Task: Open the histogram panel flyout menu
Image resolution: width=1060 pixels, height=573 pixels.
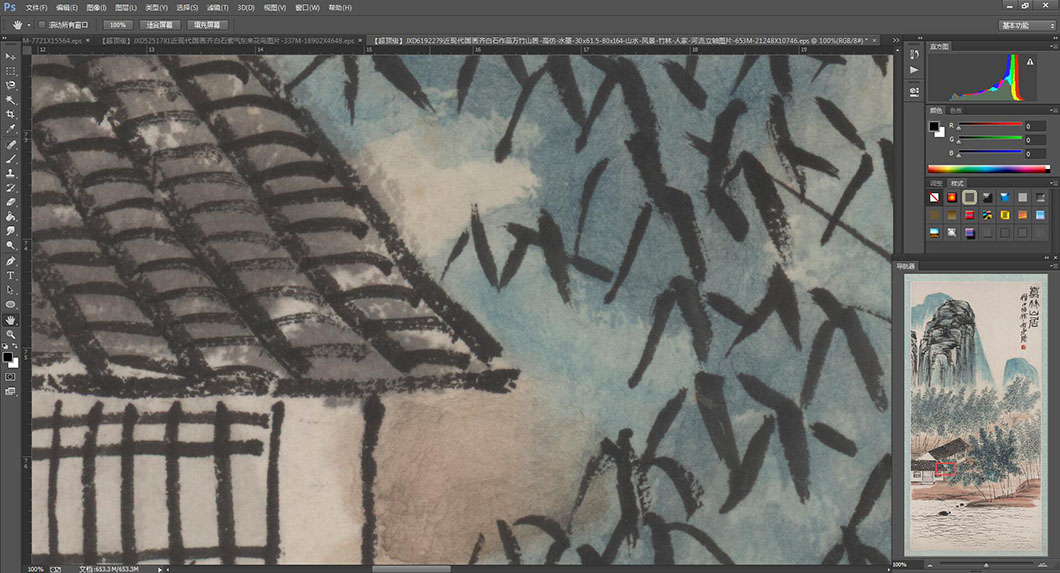Action: [1054, 47]
